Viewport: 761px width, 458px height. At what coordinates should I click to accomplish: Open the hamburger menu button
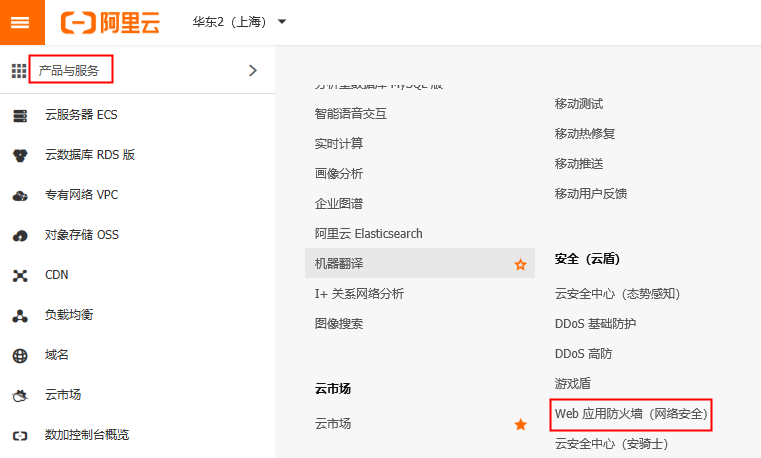click(x=22, y=22)
